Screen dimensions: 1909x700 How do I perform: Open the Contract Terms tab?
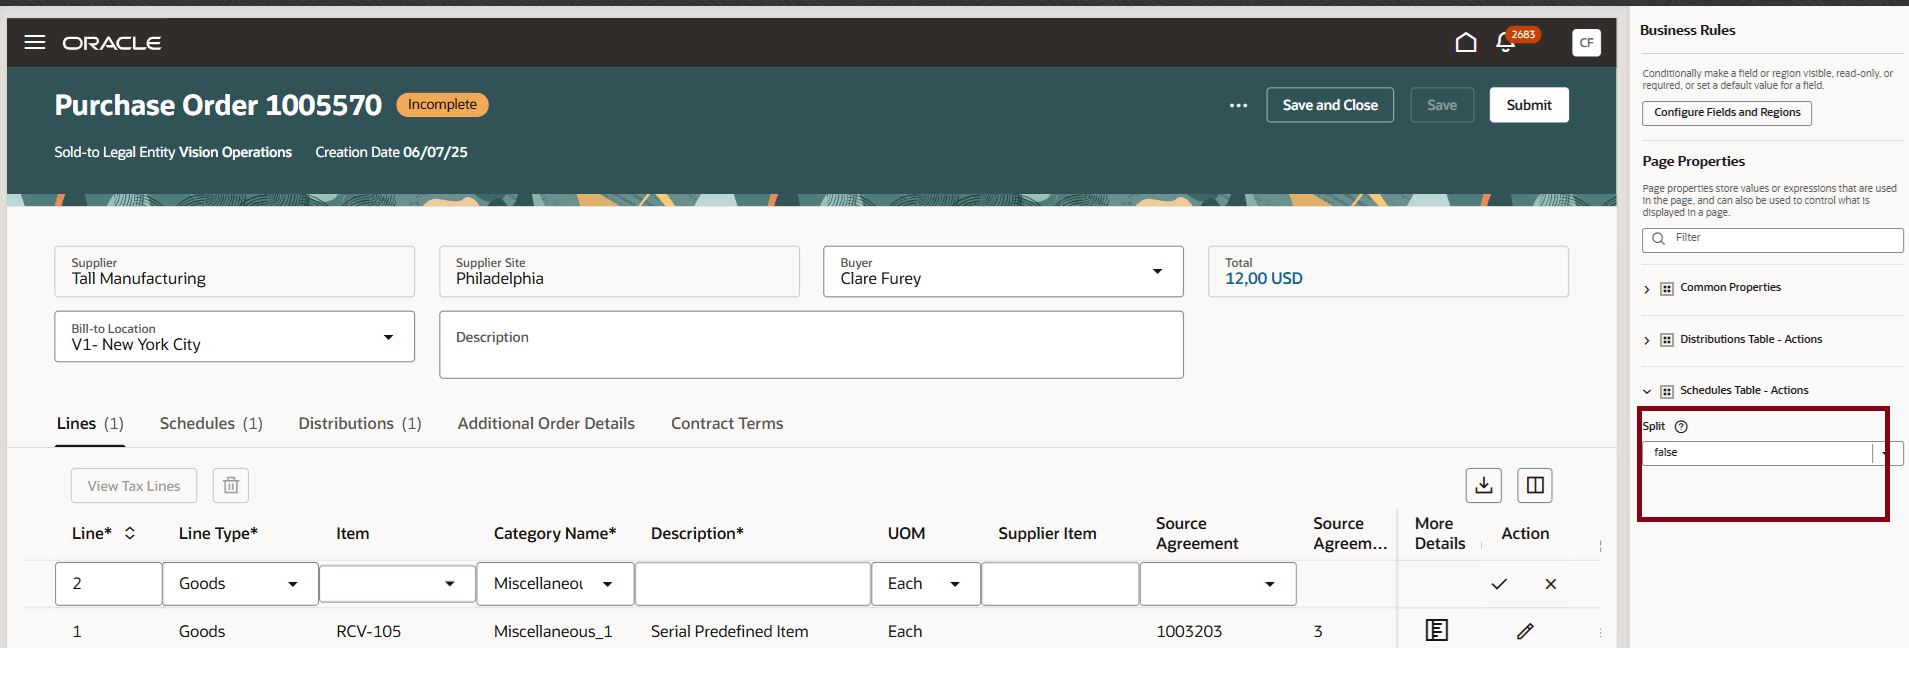727,424
